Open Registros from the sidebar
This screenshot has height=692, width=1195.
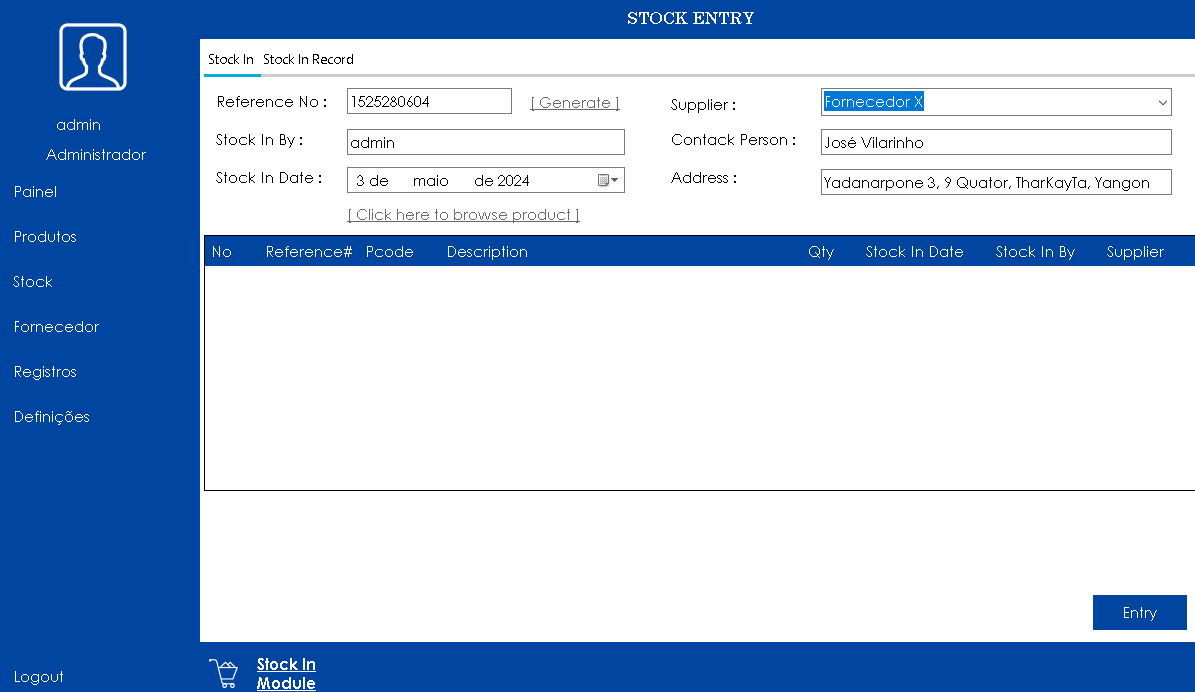pyautogui.click(x=45, y=372)
